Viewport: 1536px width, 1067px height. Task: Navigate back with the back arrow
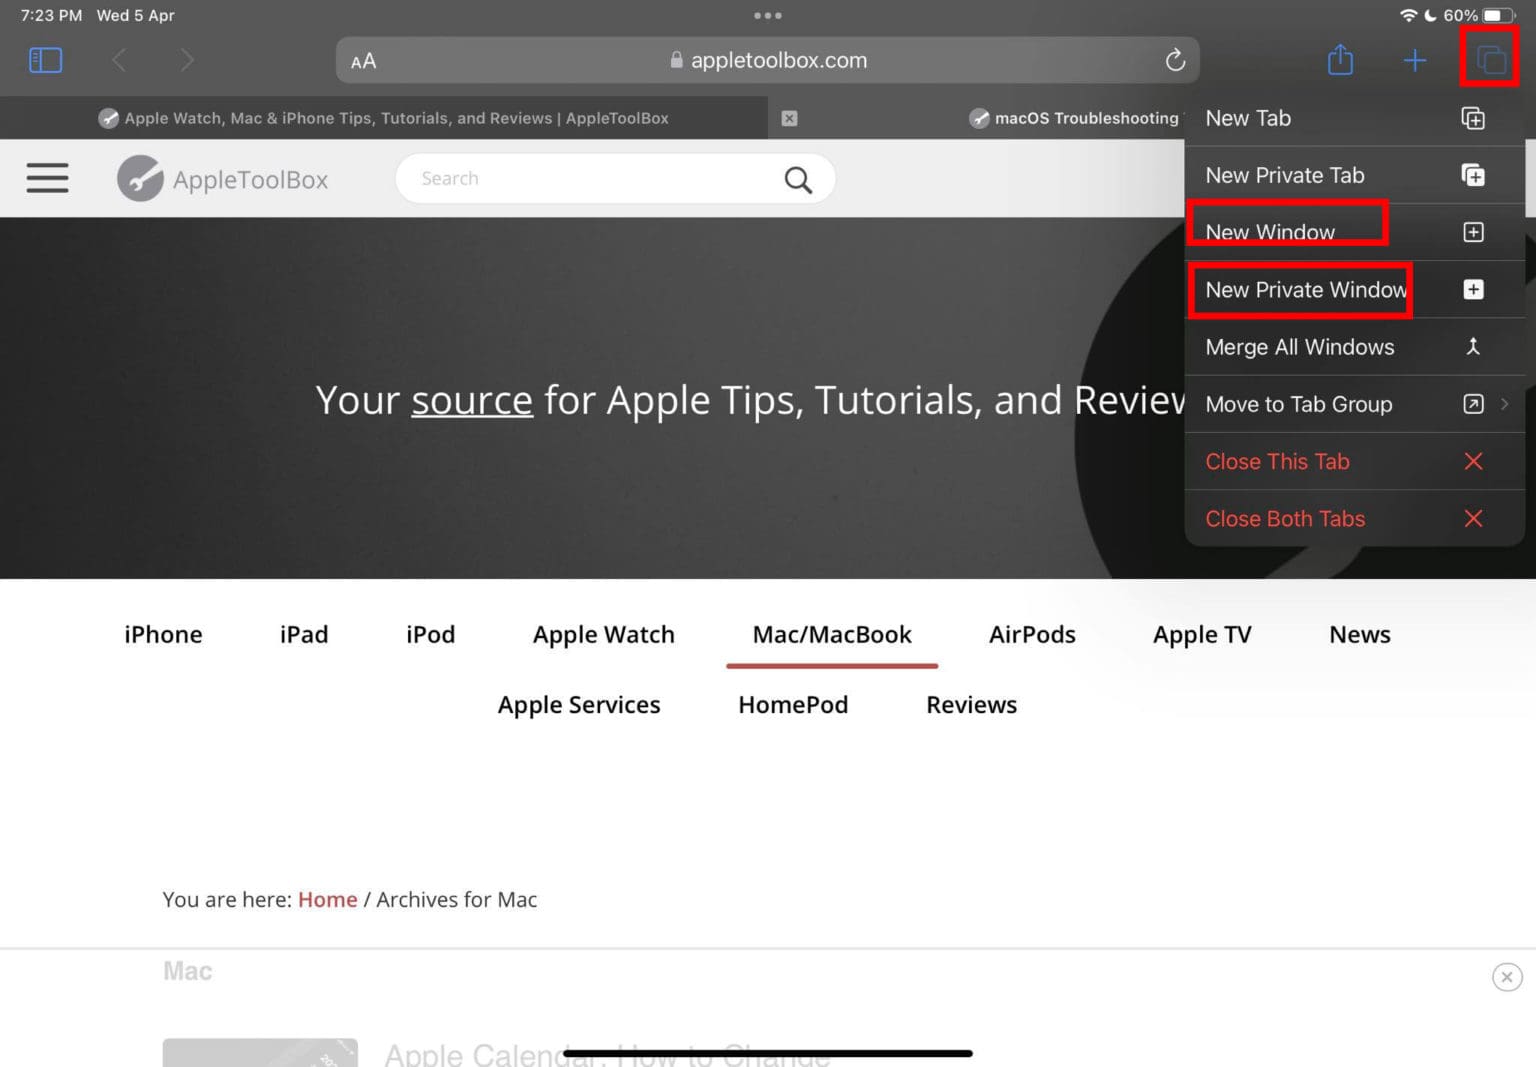119,60
